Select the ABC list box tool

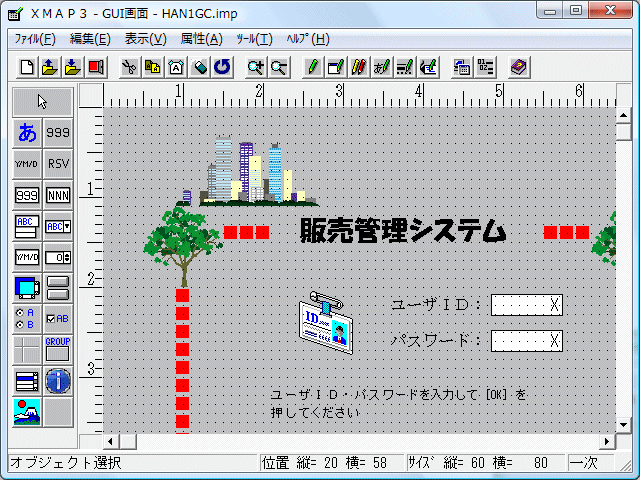tap(27, 226)
